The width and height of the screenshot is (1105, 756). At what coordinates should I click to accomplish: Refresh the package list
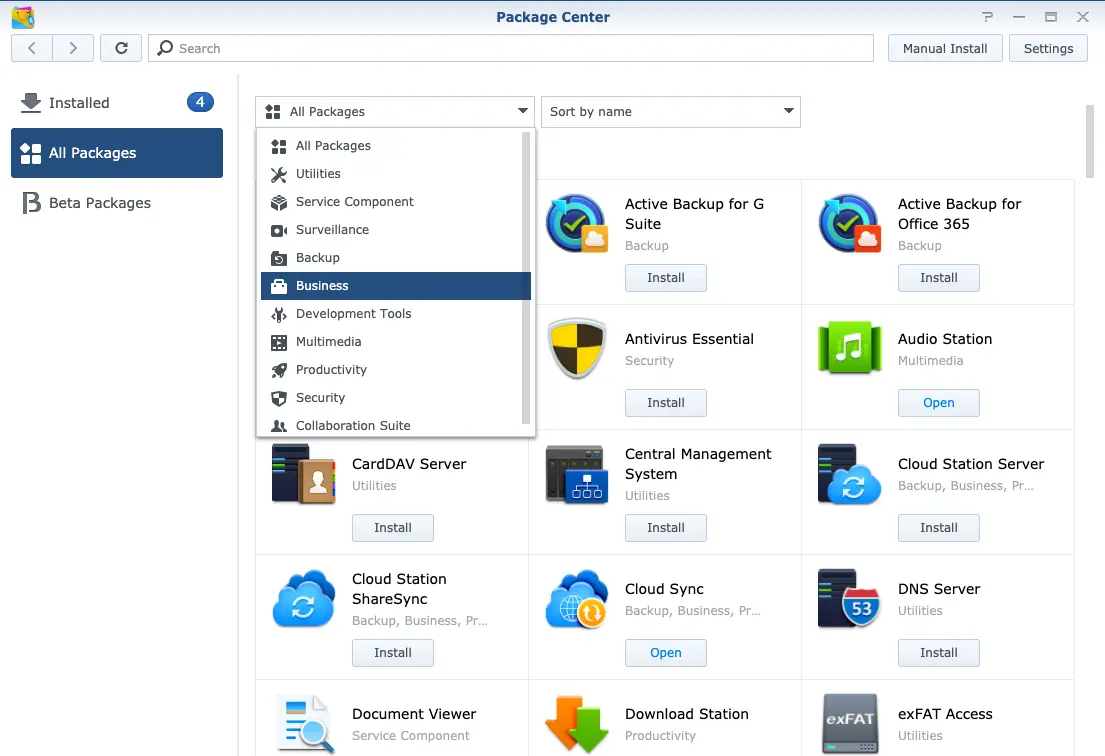121,48
